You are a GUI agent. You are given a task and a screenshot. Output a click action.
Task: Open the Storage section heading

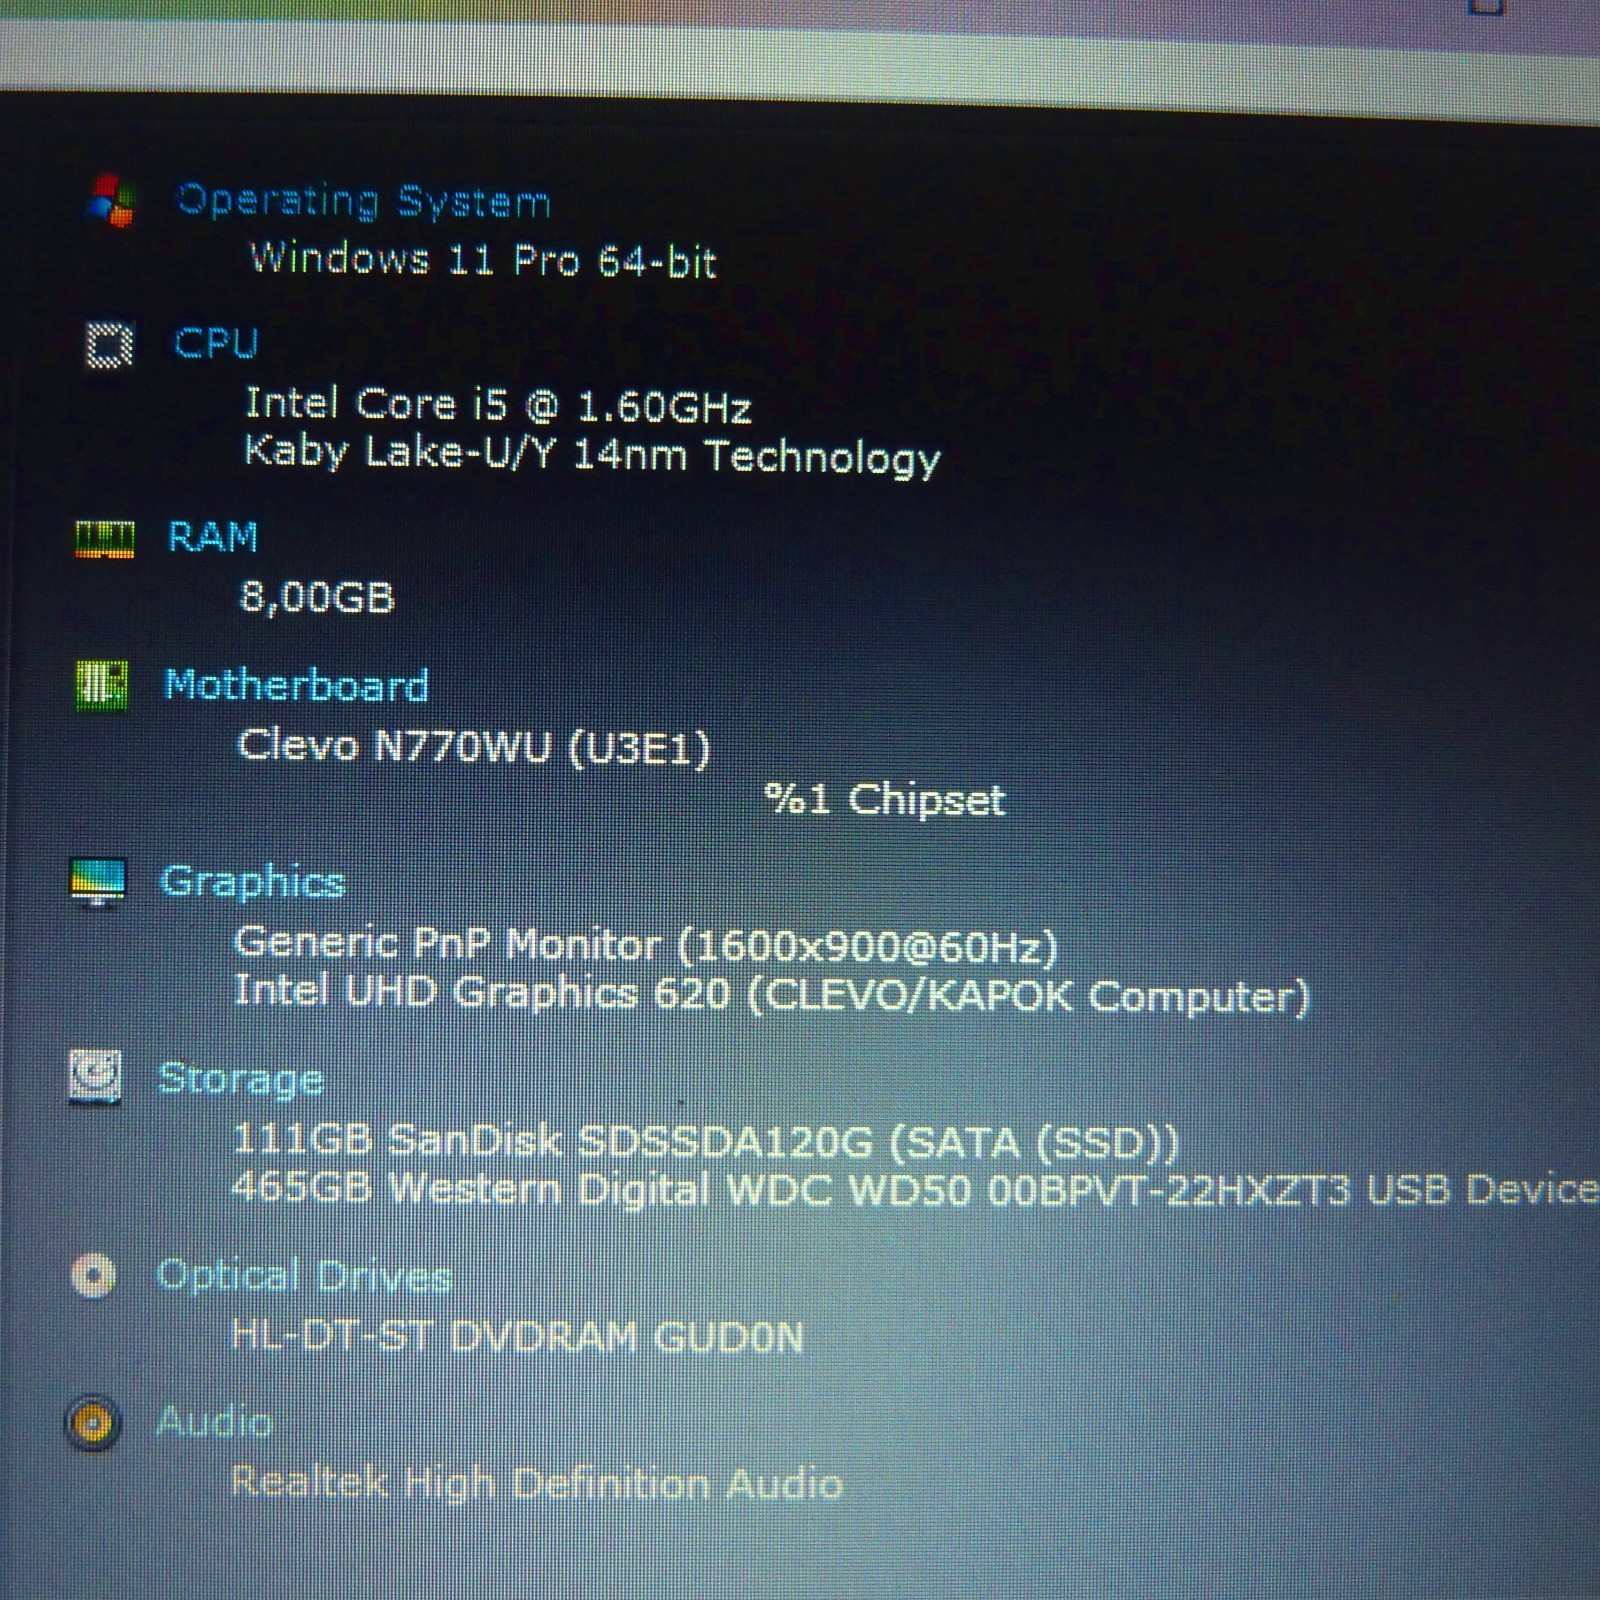[241, 1080]
